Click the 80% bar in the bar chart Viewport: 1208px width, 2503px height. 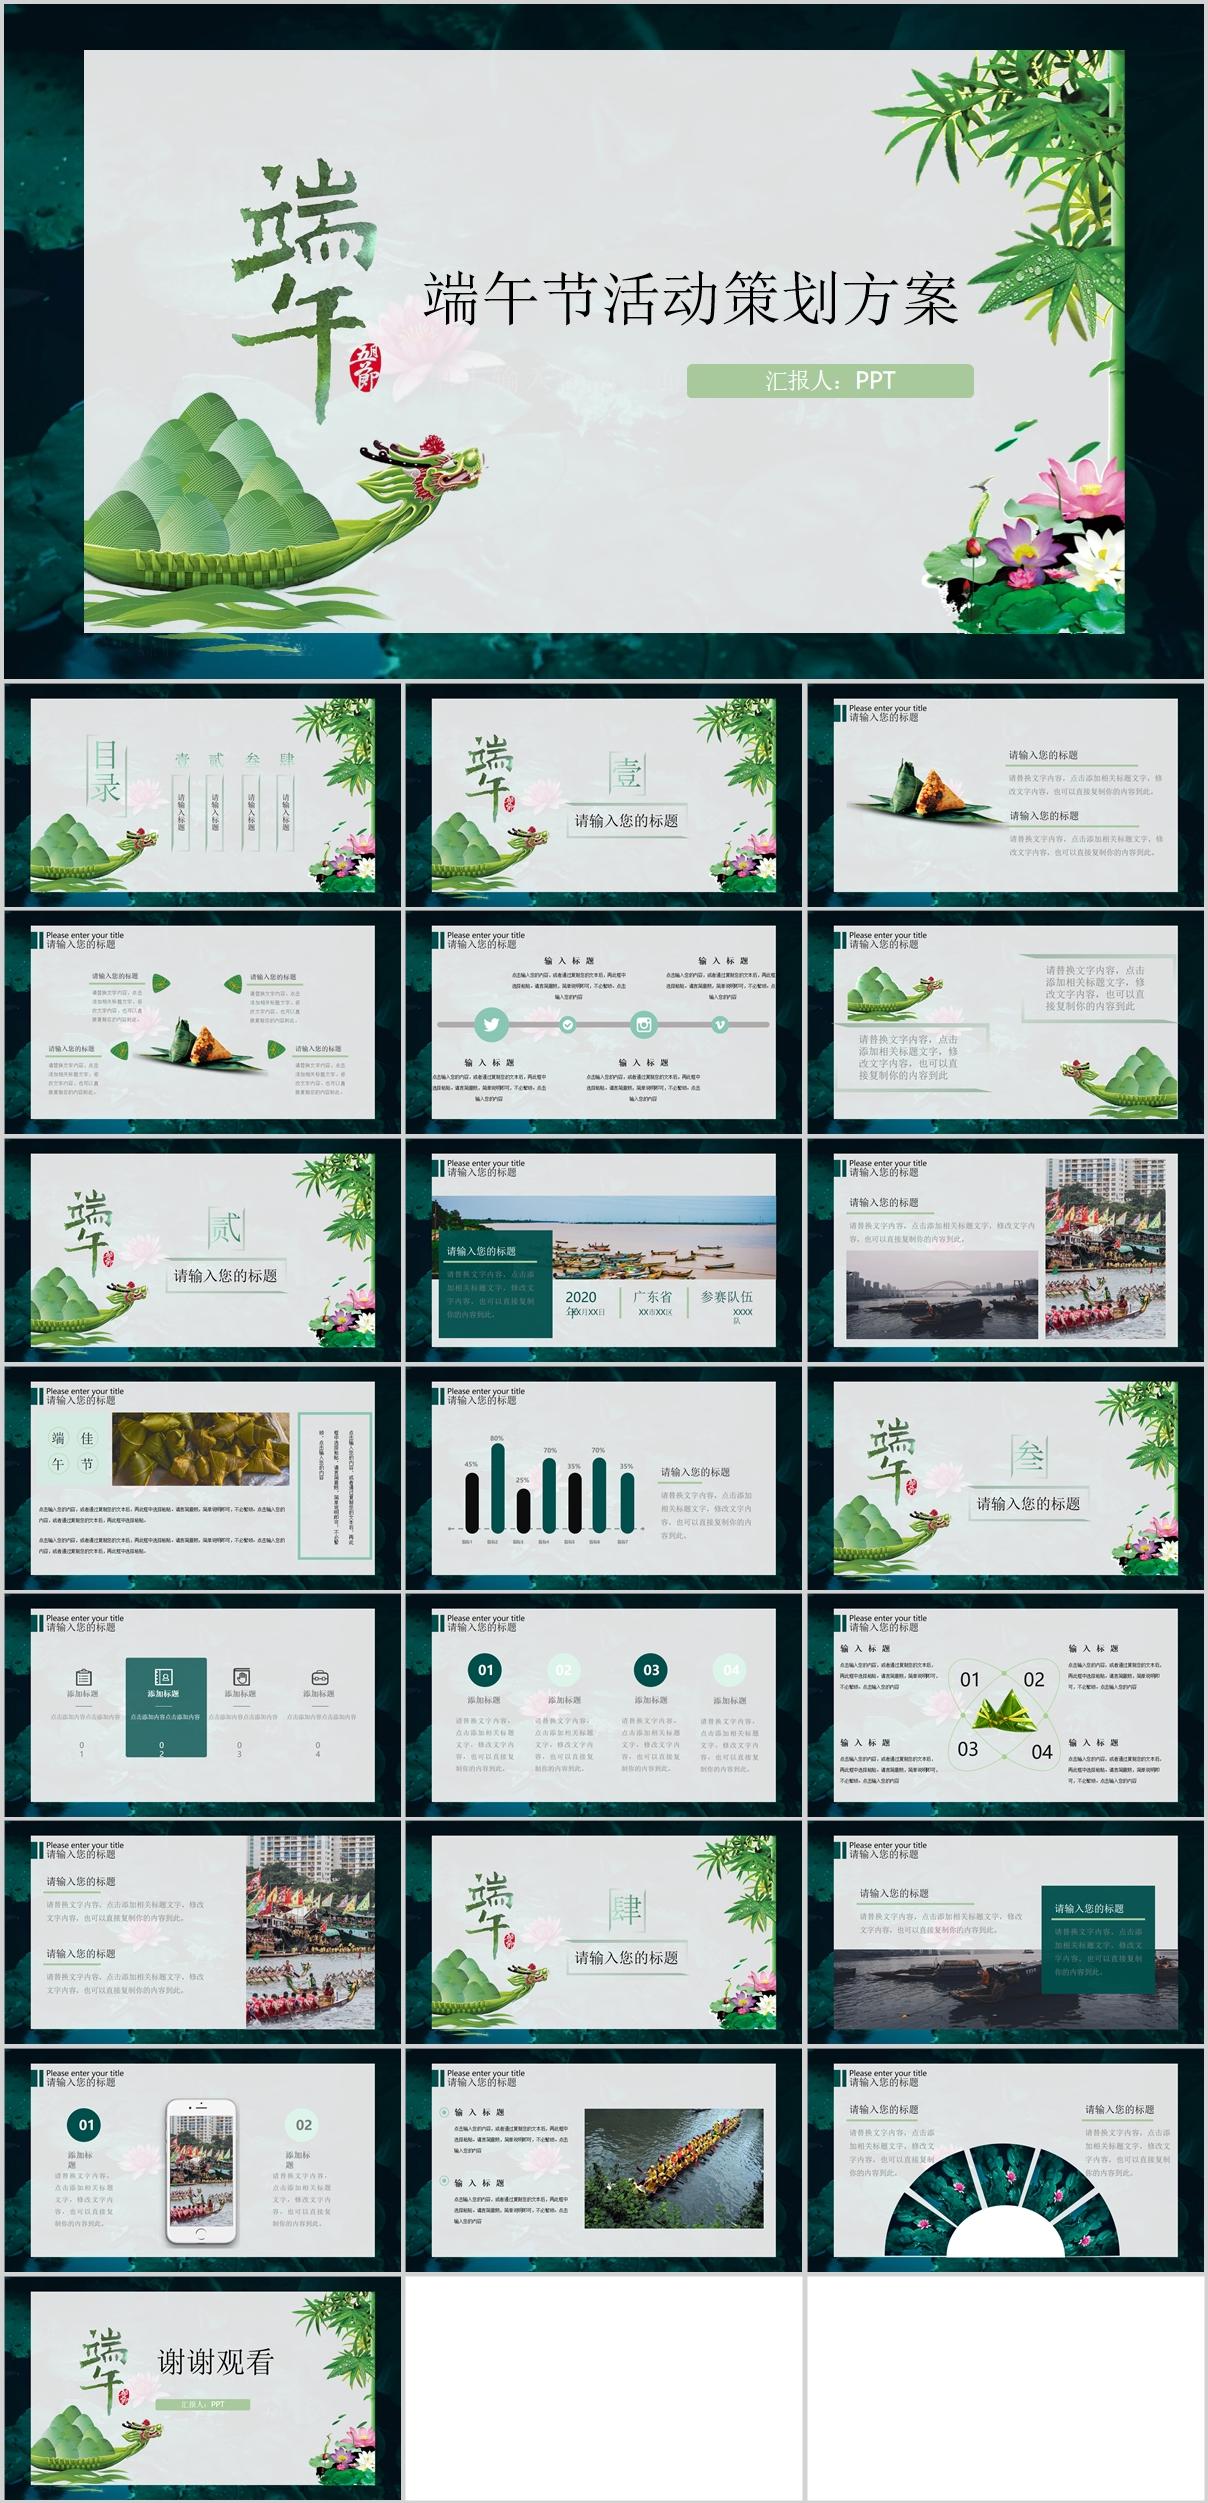[x=498, y=1488]
